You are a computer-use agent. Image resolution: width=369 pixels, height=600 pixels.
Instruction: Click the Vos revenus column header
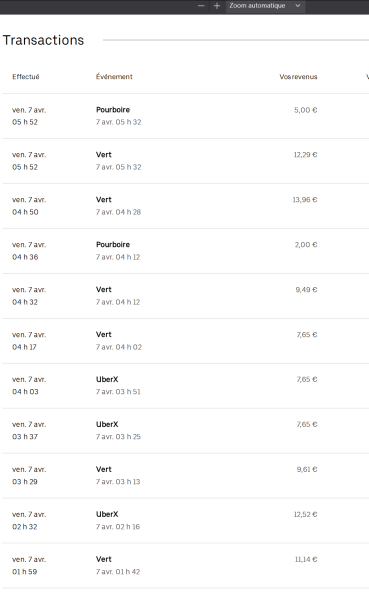click(x=298, y=77)
